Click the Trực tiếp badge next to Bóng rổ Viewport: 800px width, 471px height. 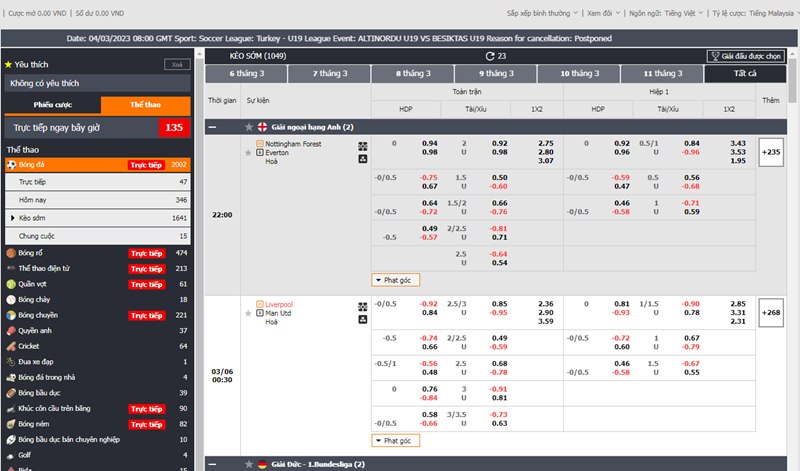(x=146, y=253)
